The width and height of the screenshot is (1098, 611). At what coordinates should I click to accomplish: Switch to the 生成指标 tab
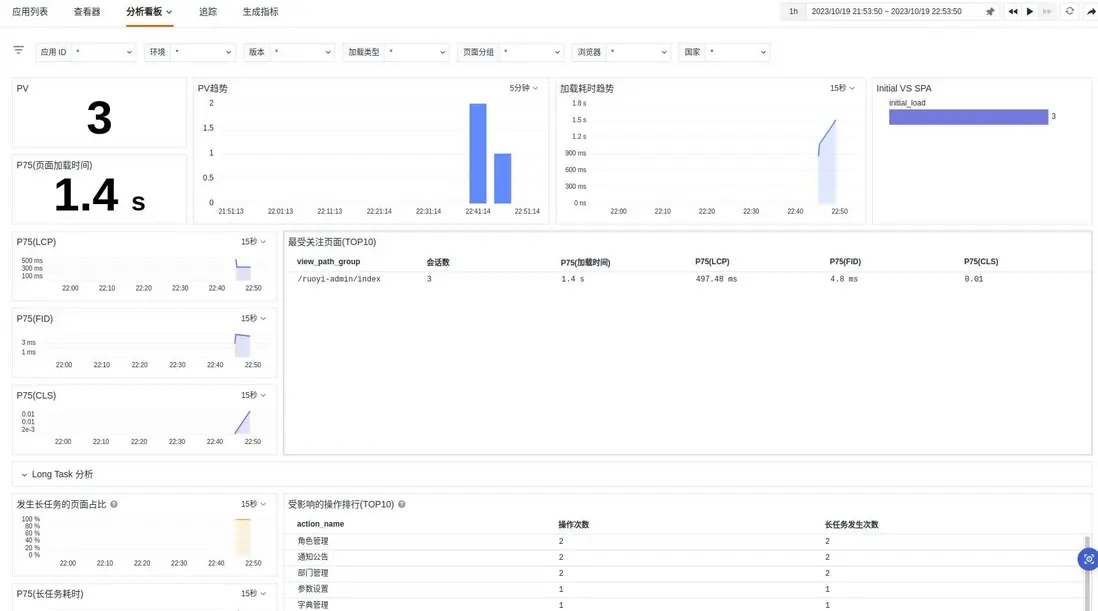[x=260, y=12]
